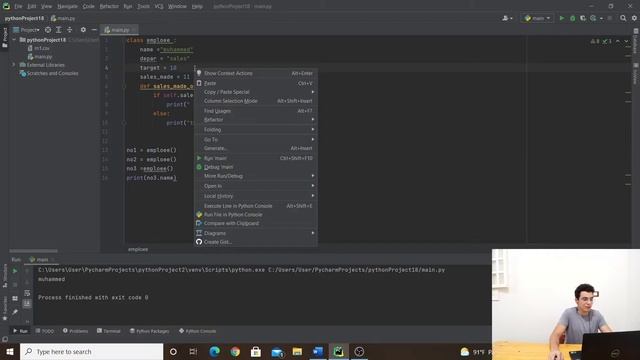This screenshot has height=360, width=640.
Task: Click the PyCharm icon on the taskbar
Action: [x=338, y=351]
